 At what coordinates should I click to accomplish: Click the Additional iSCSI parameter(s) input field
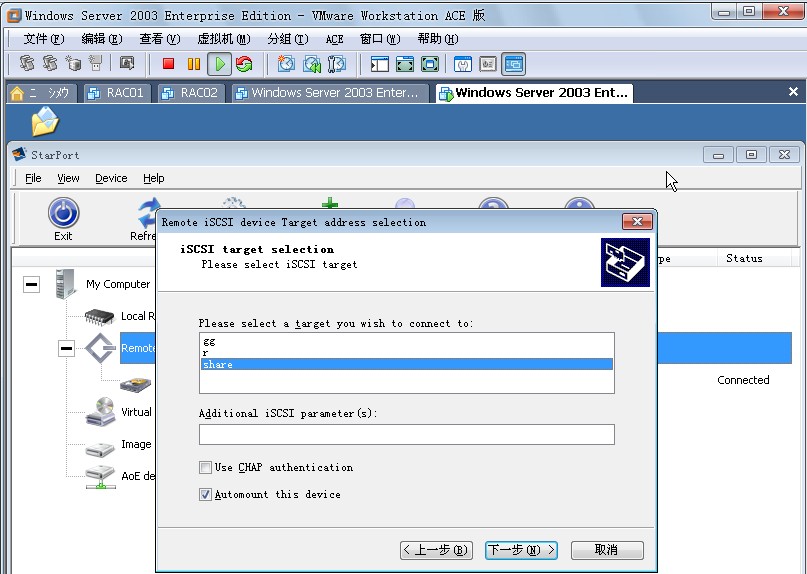coord(407,434)
